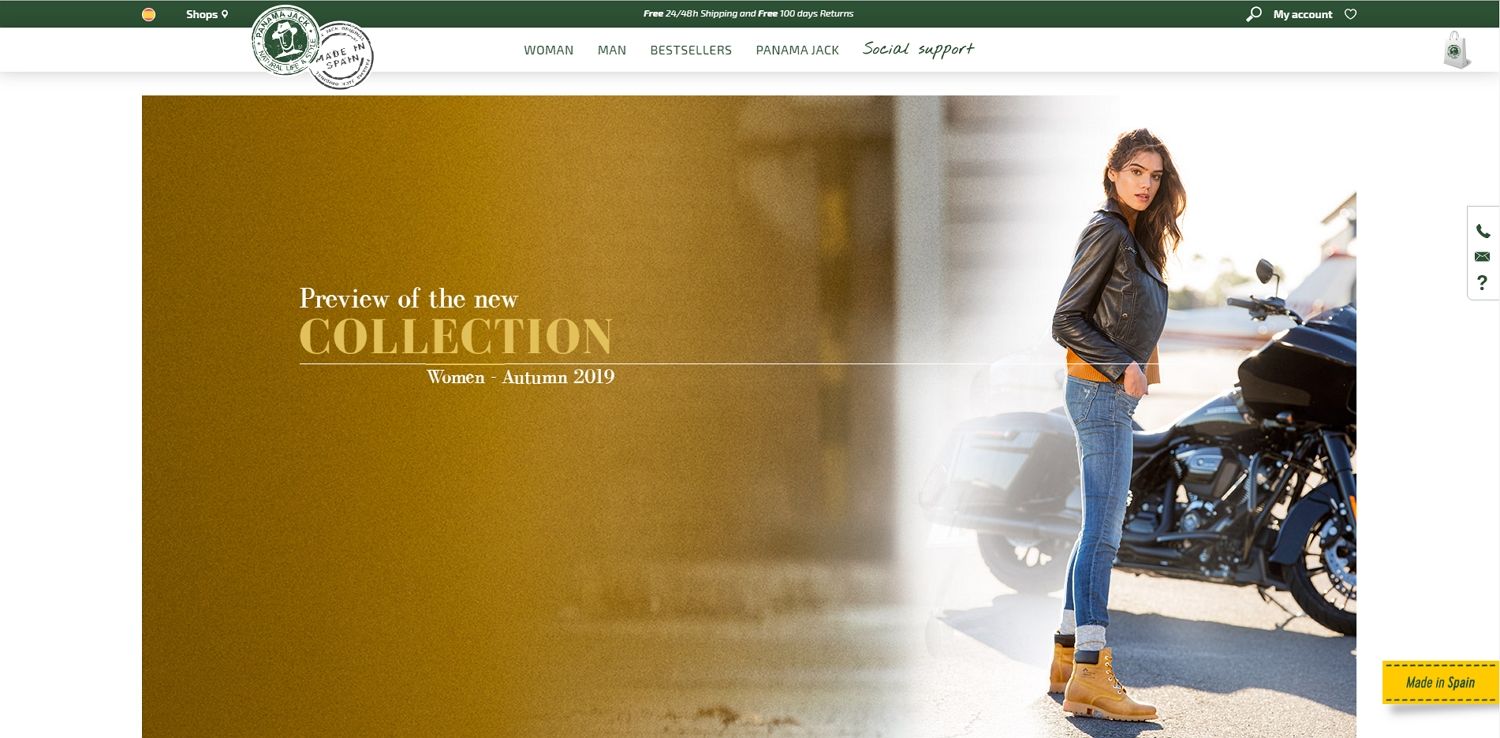The height and width of the screenshot is (738, 1500).
Task: Go to My account
Action: tap(1302, 14)
